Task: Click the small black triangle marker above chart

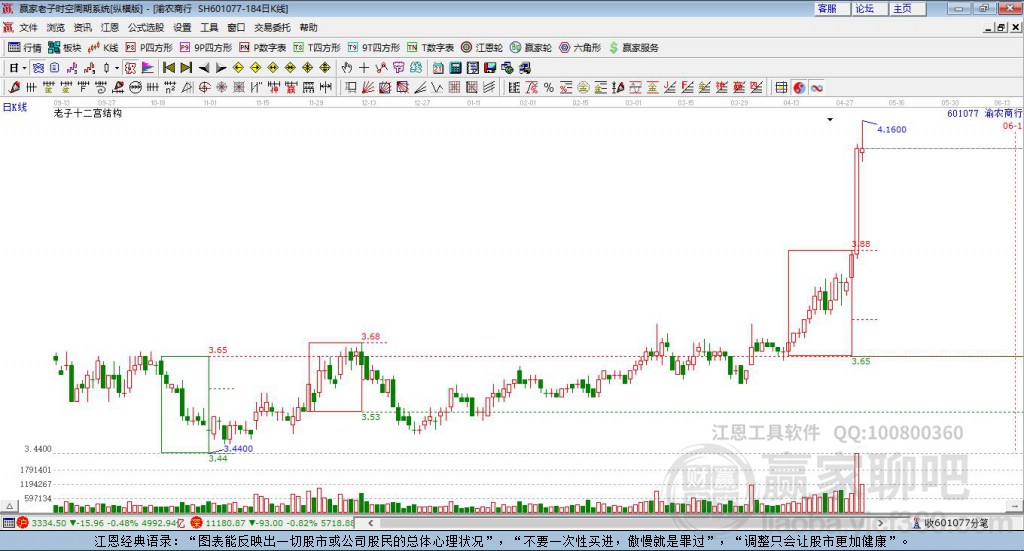Action: click(830, 119)
